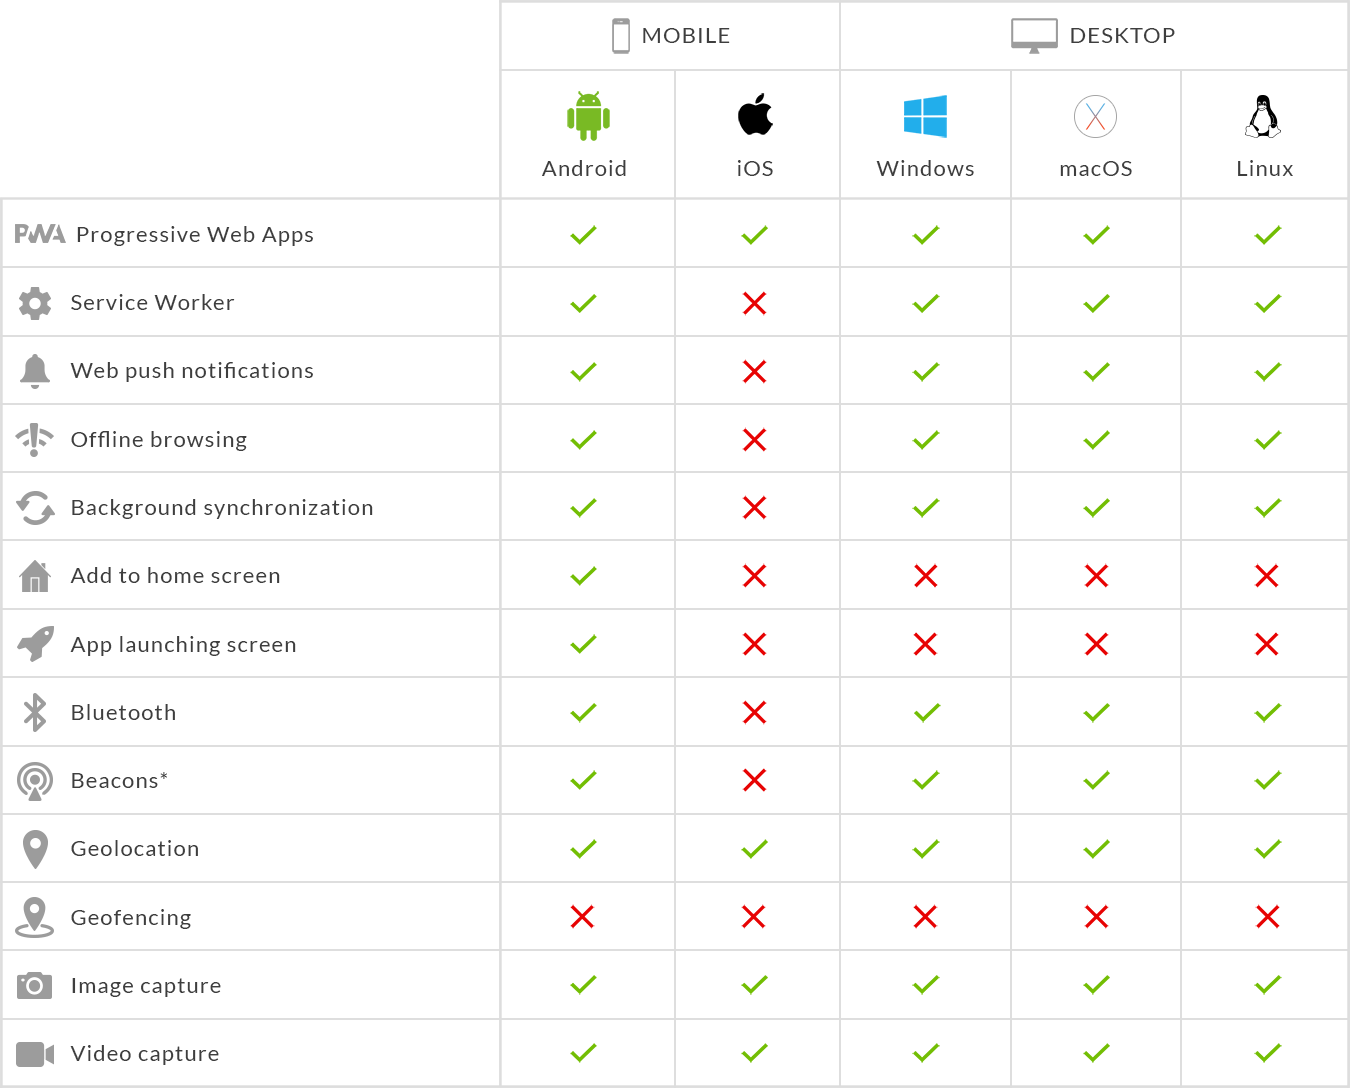
Task: Select the MOBILE column header
Action: point(671,36)
